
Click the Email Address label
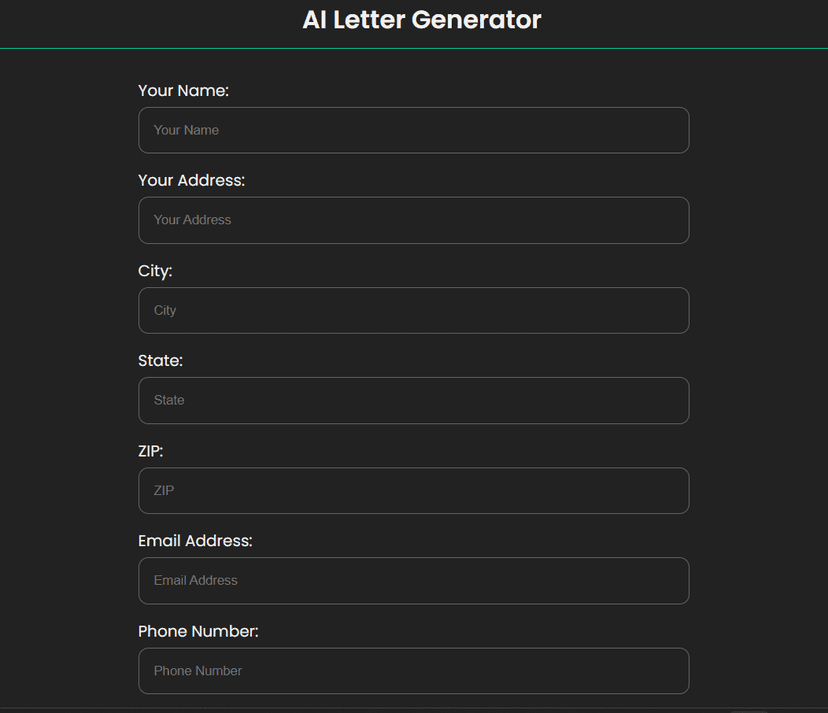tap(195, 540)
